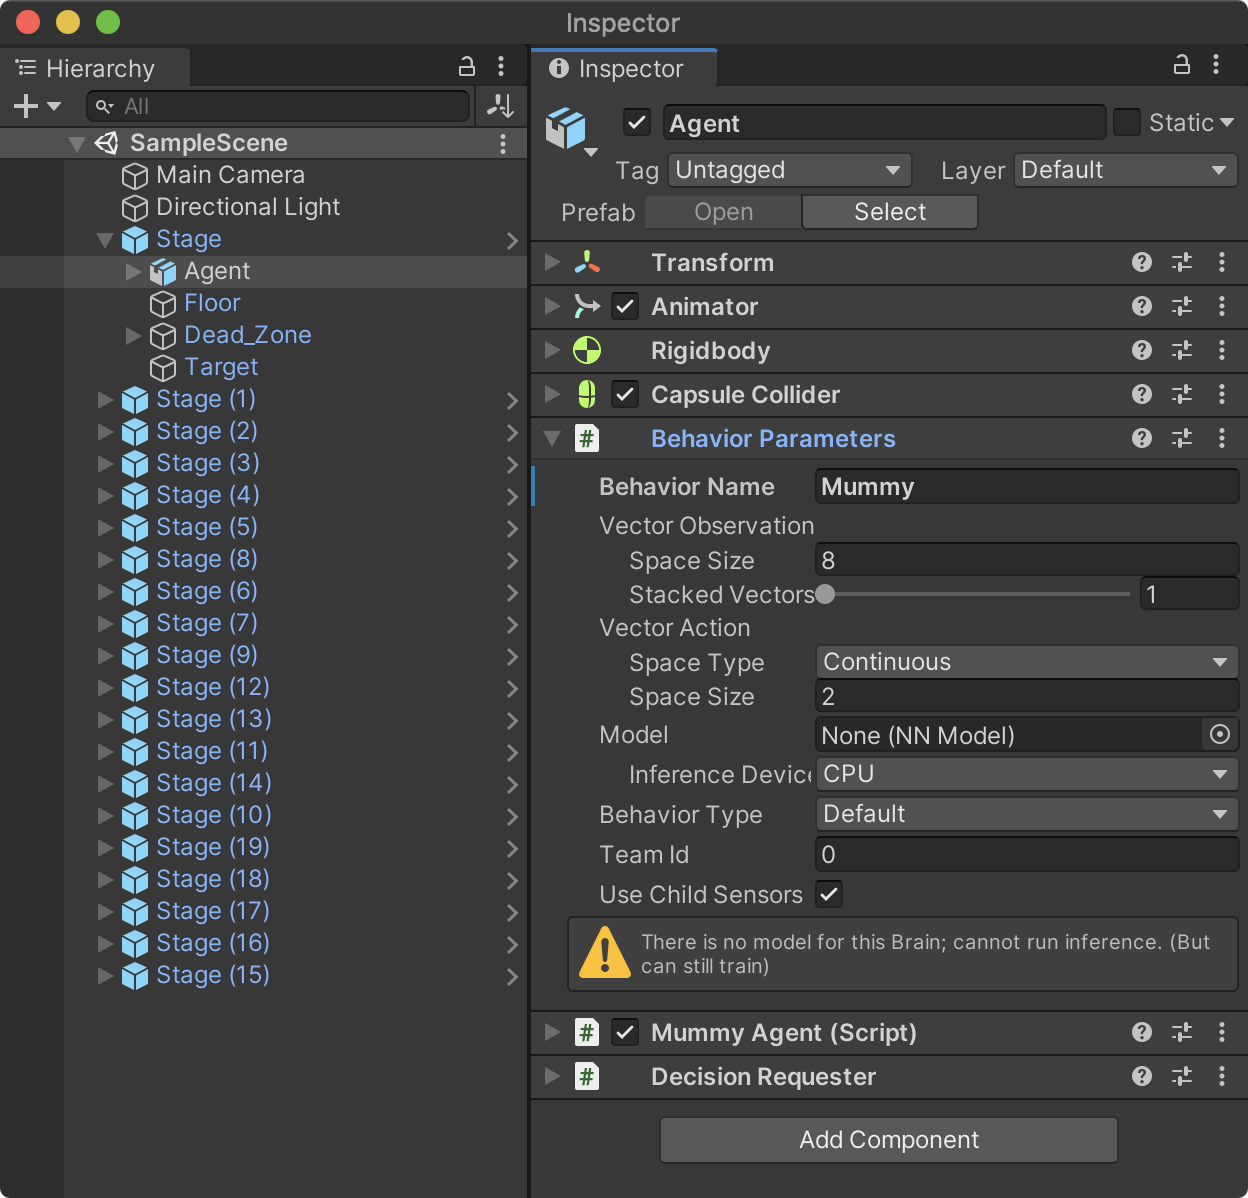This screenshot has width=1248, height=1198.
Task: Click the hierarchy search field
Action: click(x=278, y=106)
